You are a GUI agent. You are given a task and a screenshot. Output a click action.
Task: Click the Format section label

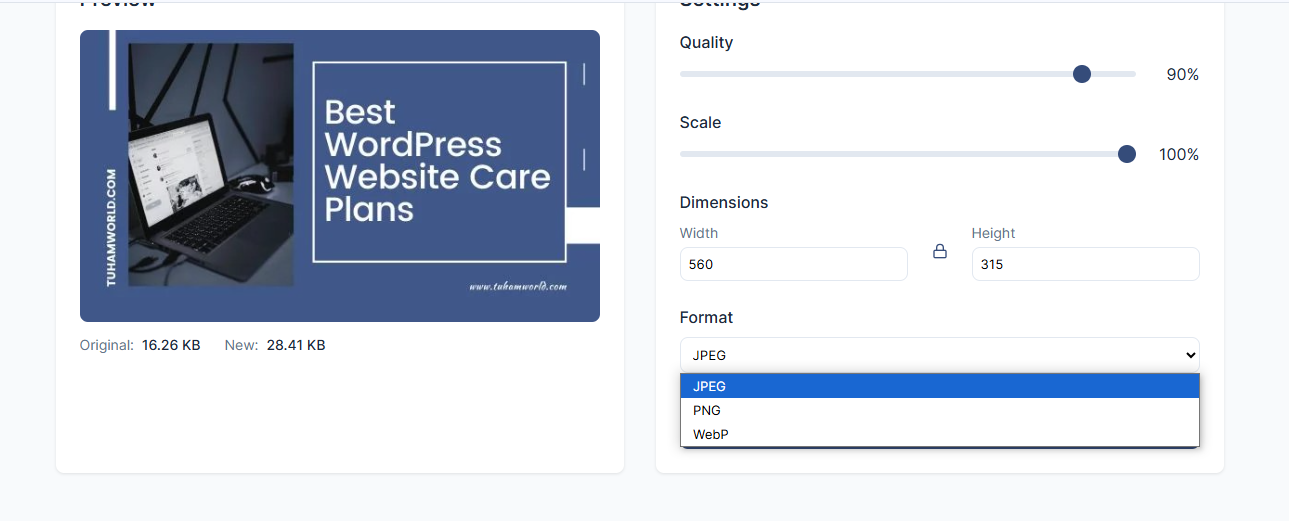706,317
